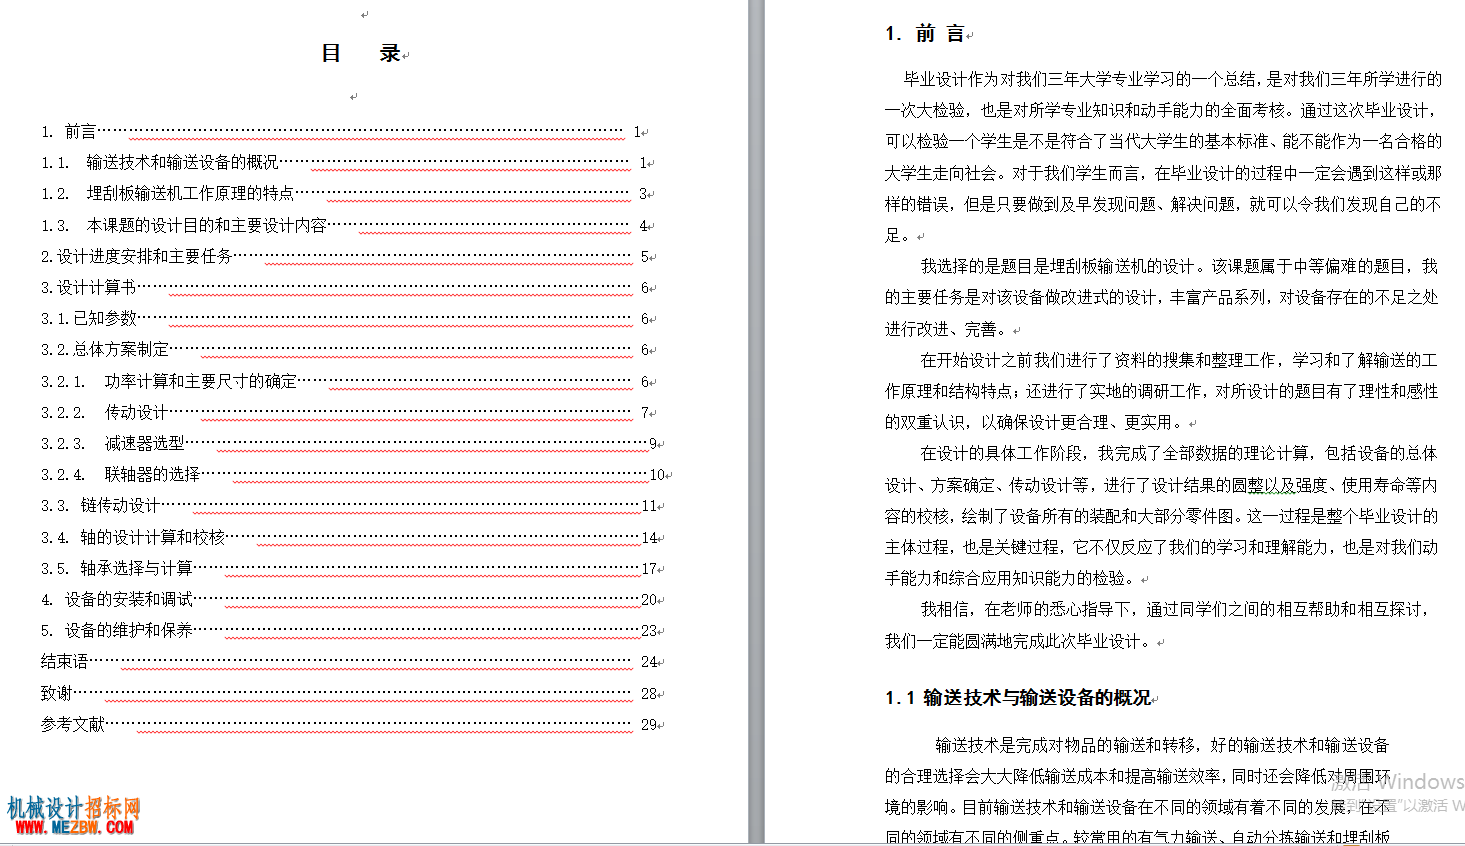Image resolution: width=1465 pixels, height=846 pixels.
Task: Click the gray divider between document pages
Action: point(757,423)
